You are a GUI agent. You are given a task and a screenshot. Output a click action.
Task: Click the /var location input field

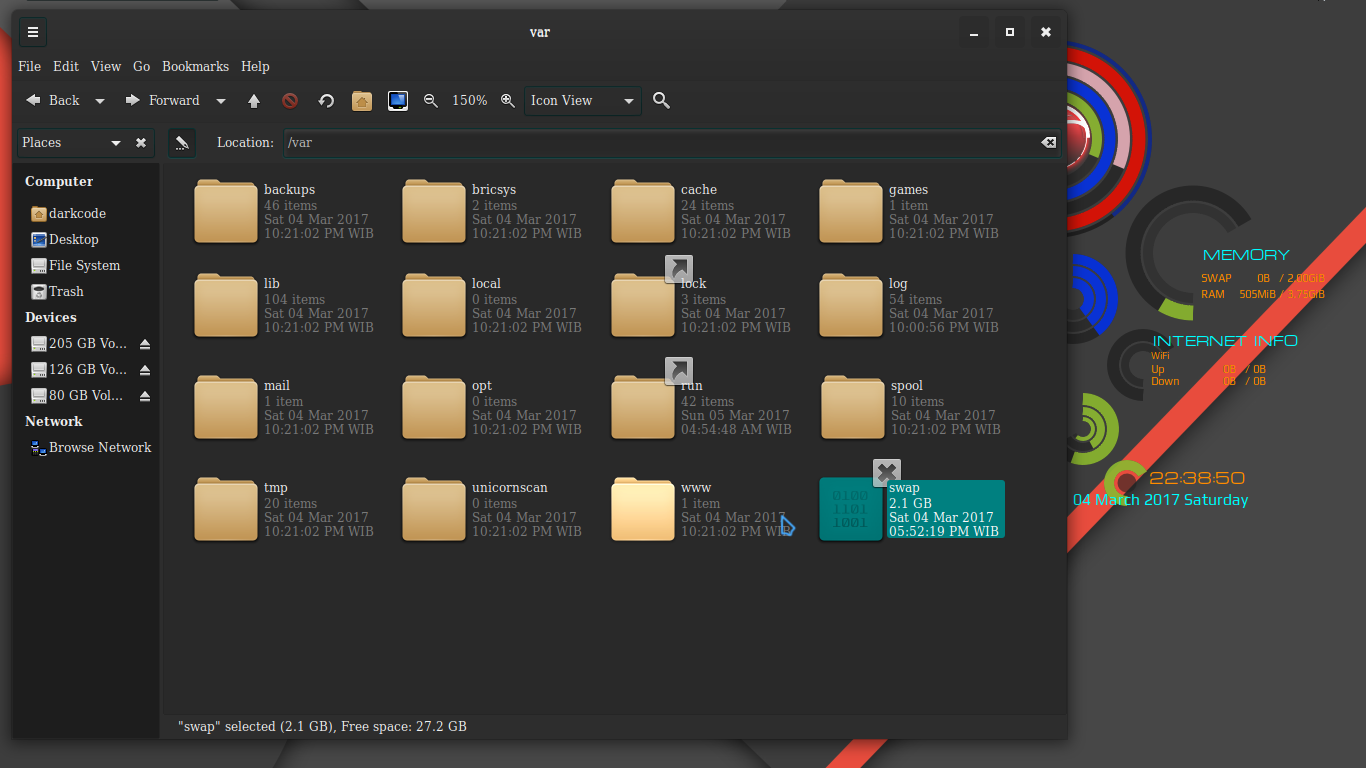(672, 143)
